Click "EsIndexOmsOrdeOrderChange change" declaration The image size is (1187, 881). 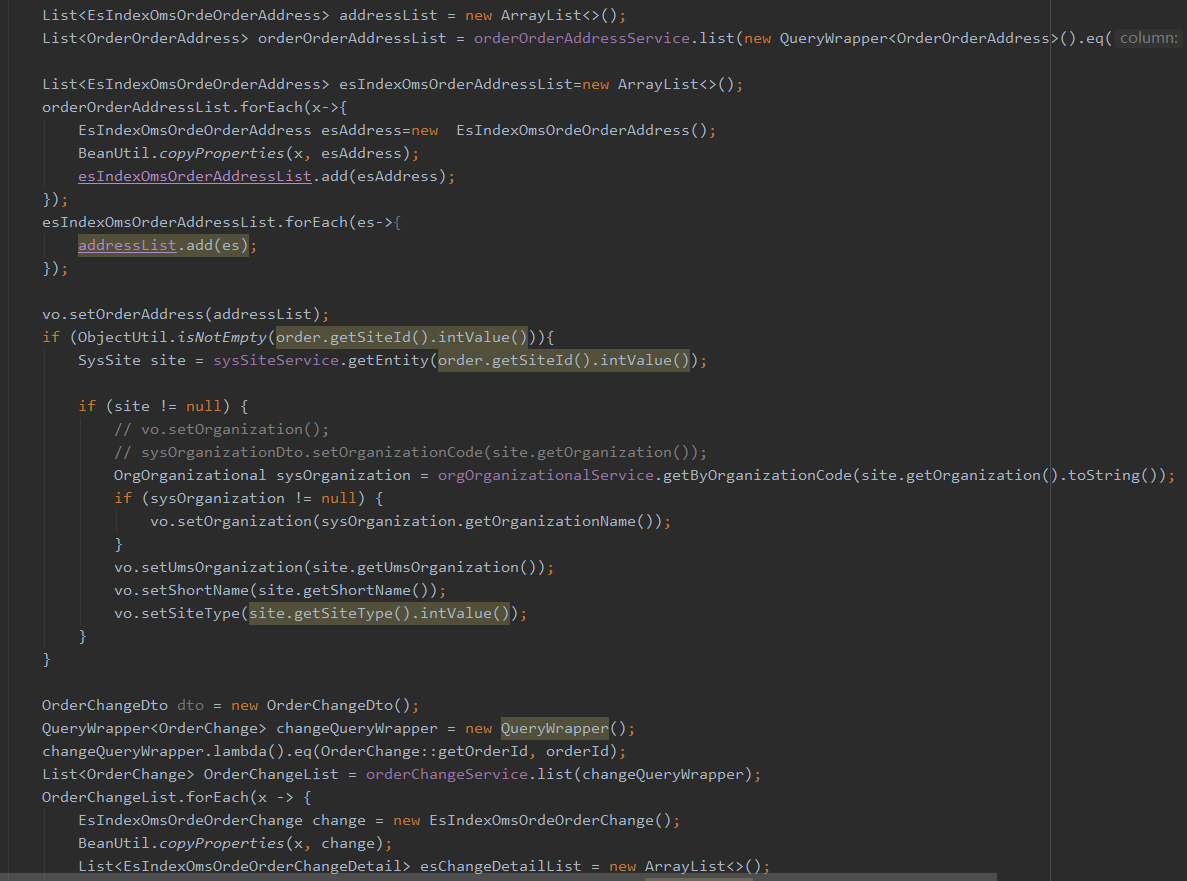[222, 820]
